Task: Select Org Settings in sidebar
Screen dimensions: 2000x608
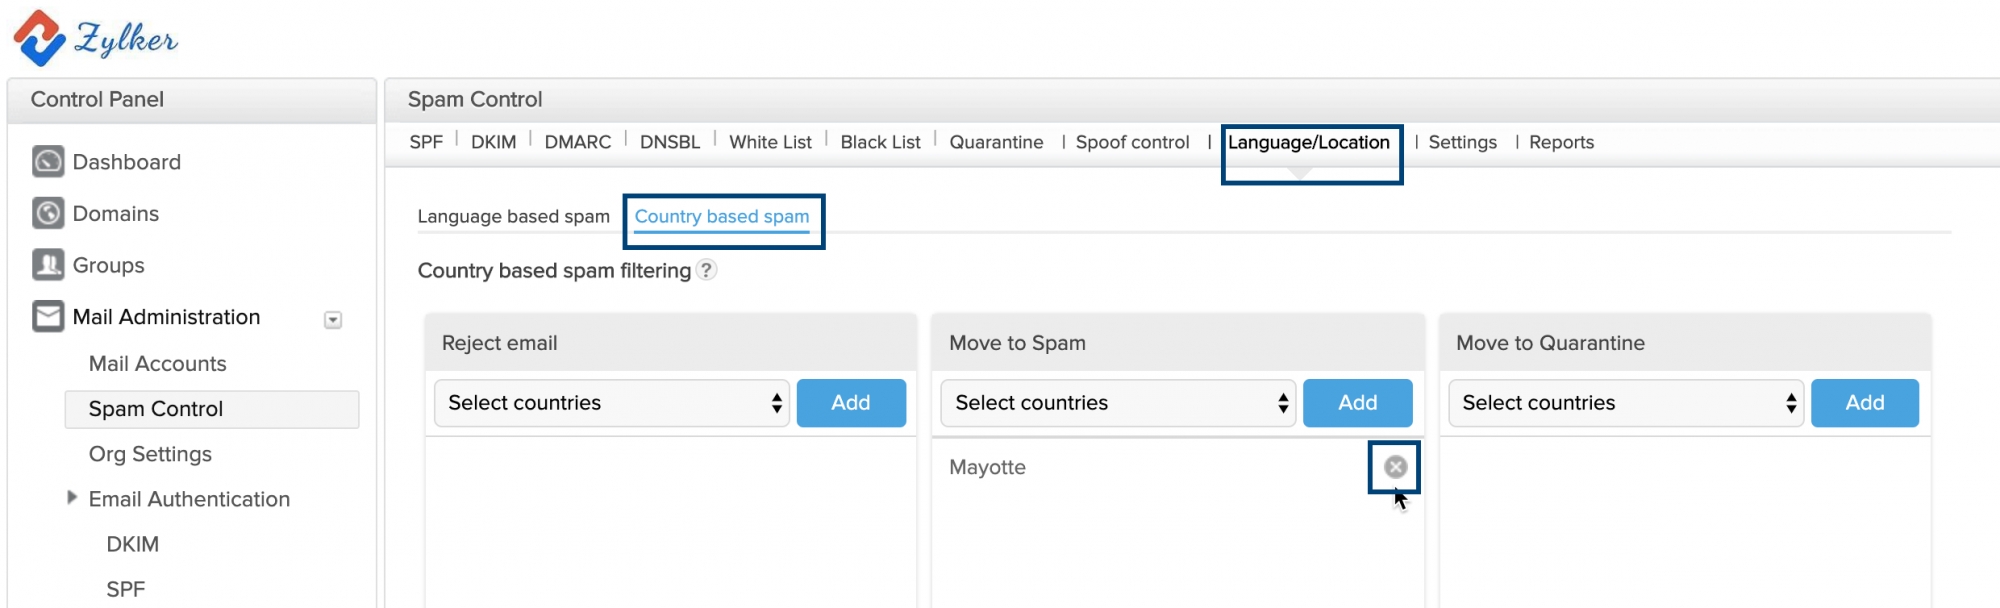Action: [150, 454]
